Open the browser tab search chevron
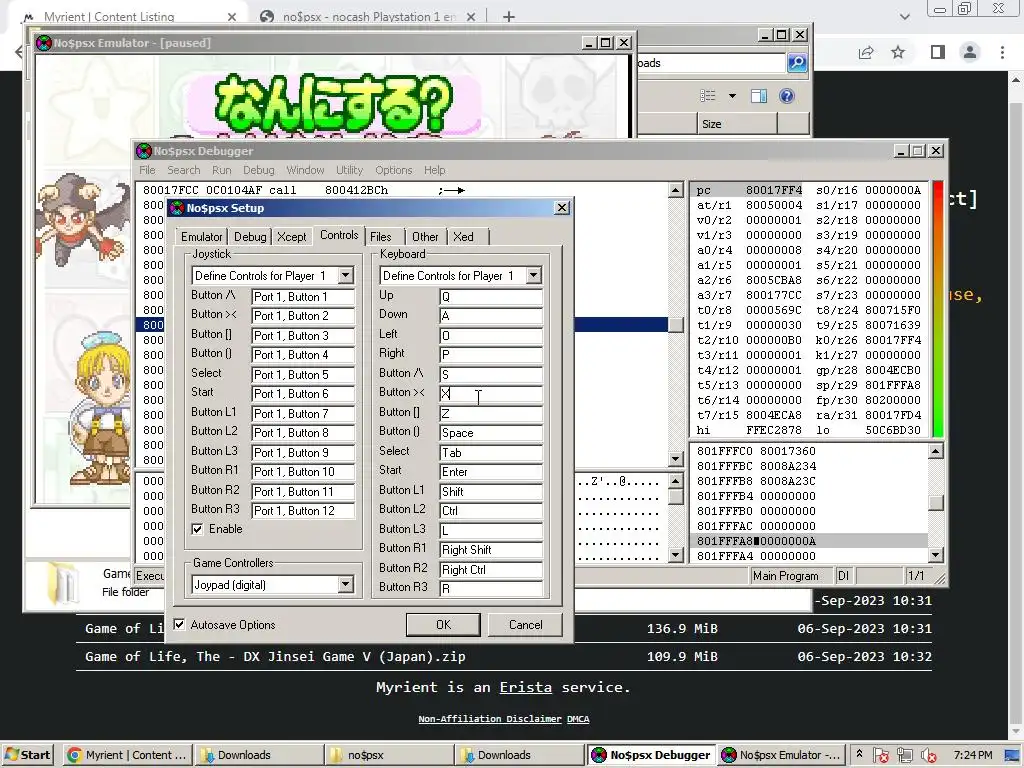Image resolution: width=1024 pixels, height=768 pixels. 904,17
